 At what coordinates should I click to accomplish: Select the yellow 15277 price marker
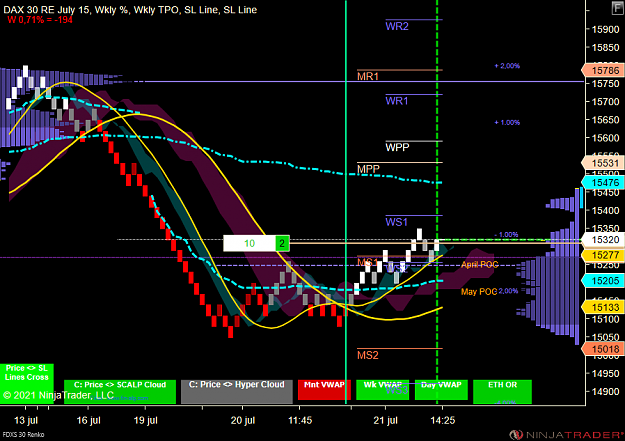603,255
